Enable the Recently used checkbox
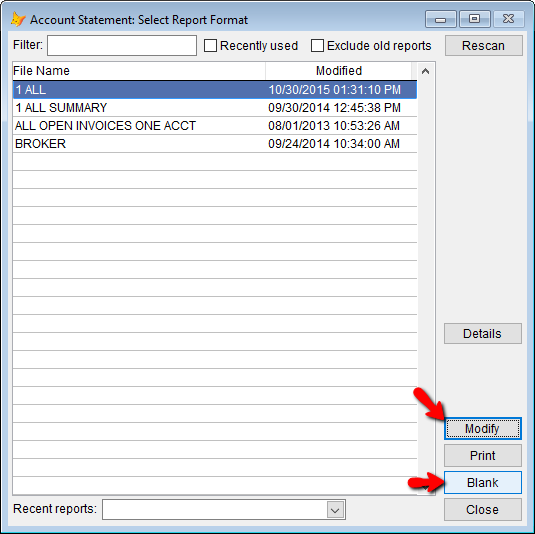 [210, 45]
